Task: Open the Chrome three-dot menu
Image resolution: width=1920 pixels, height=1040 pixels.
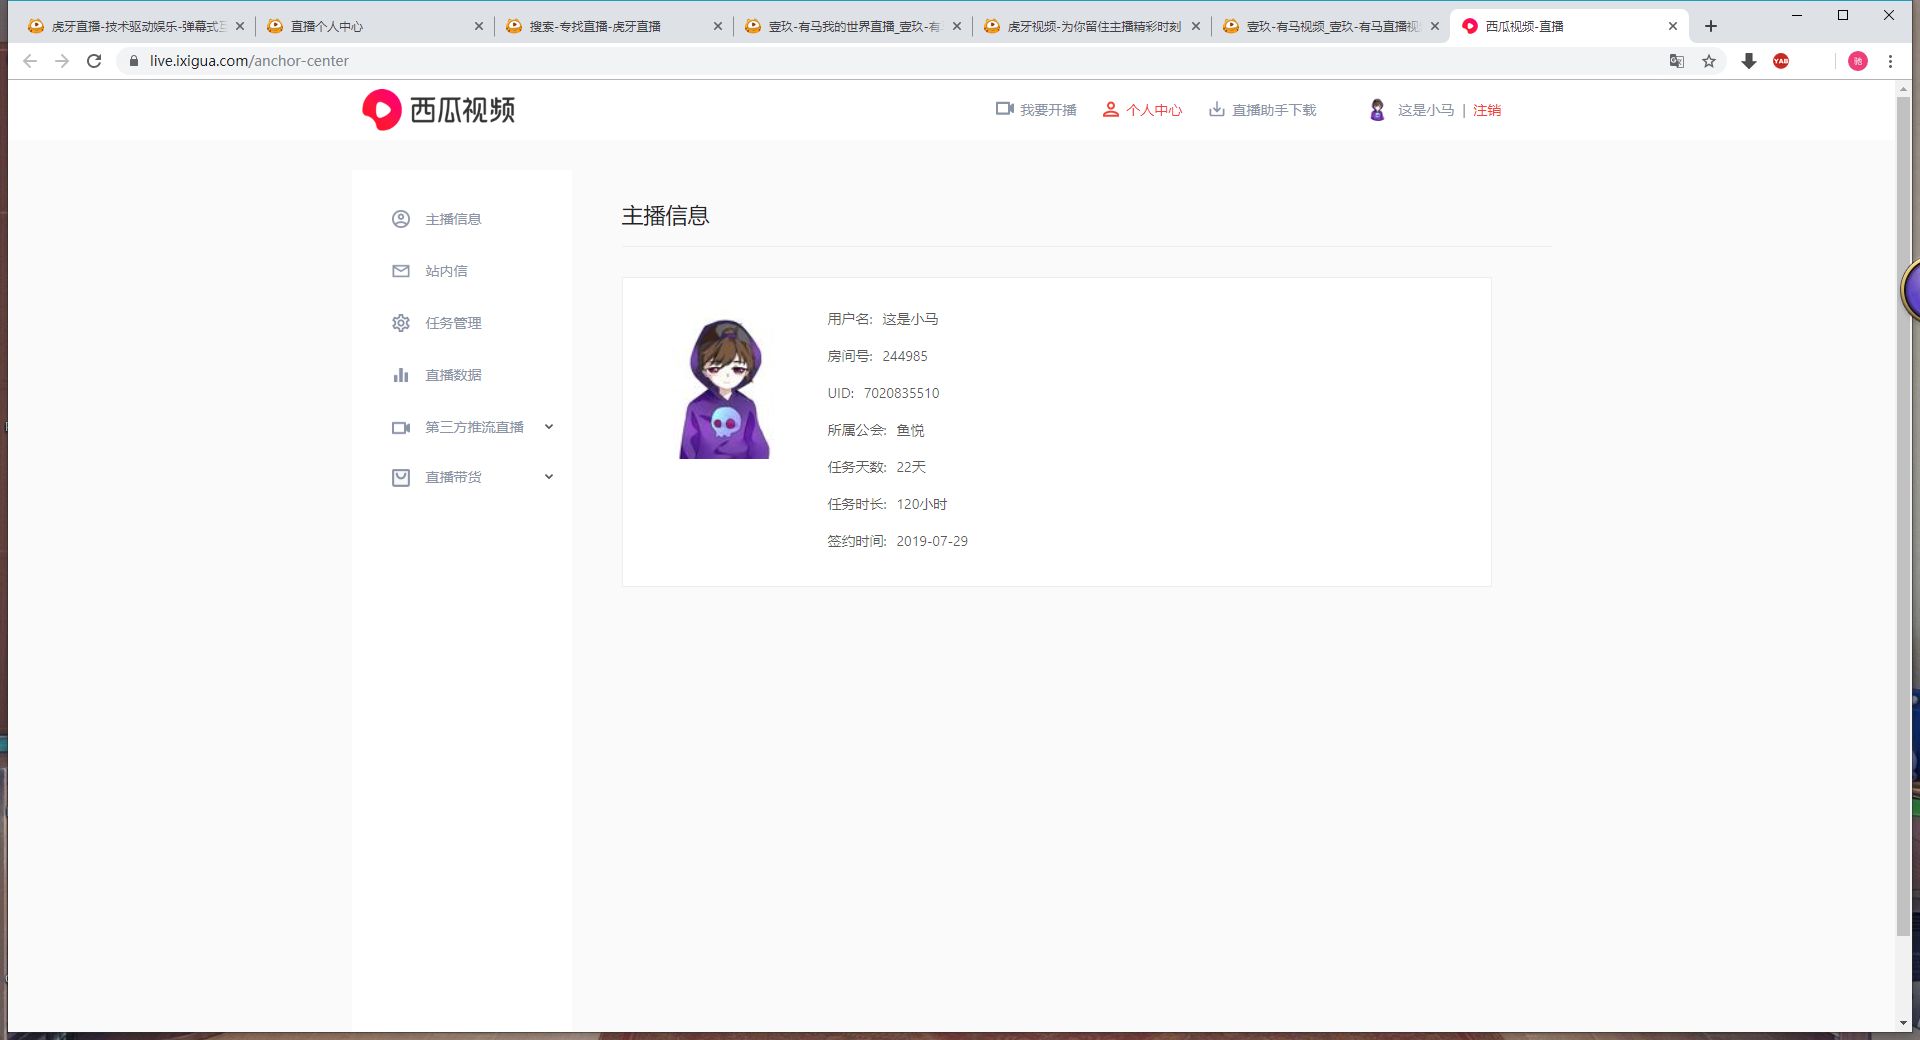Action: tap(1890, 61)
